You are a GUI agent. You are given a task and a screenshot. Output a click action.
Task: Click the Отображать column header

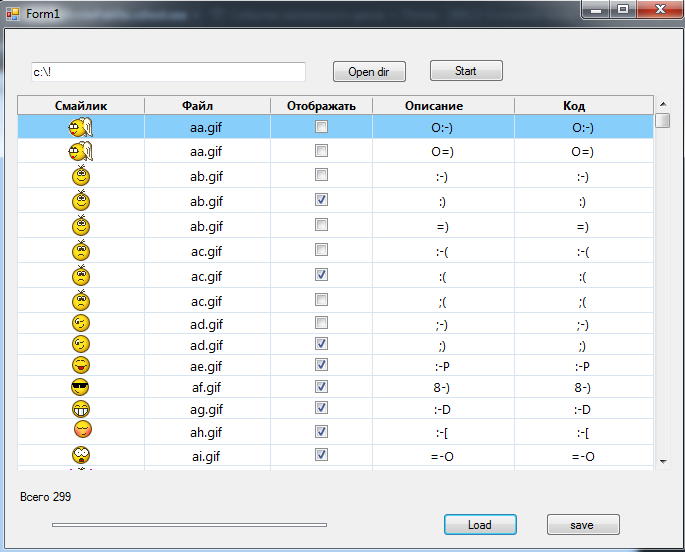tap(321, 105)
